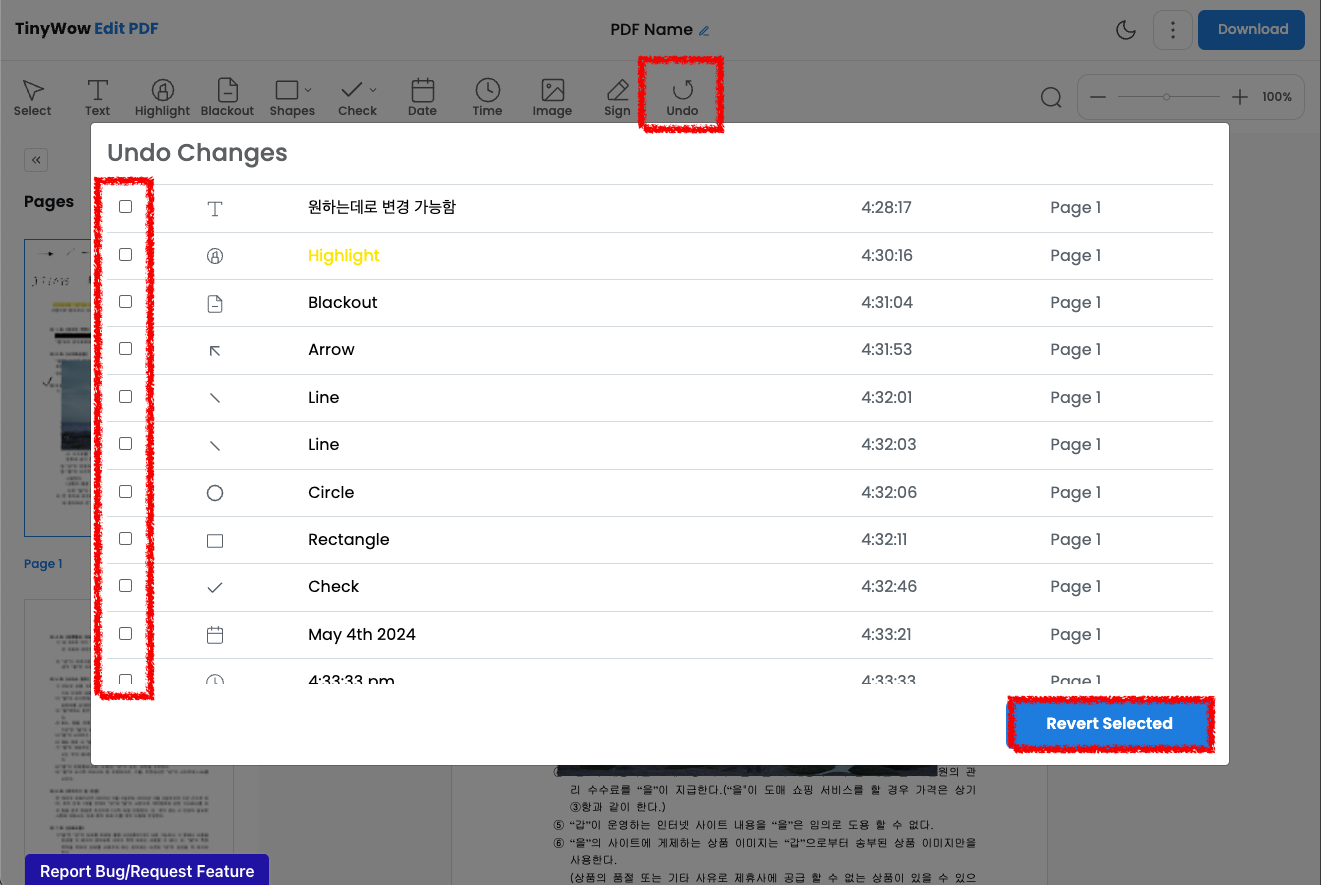This screenshot has width=1321, height=885.
Task: Select the Text tool
Action: (97, 96)
